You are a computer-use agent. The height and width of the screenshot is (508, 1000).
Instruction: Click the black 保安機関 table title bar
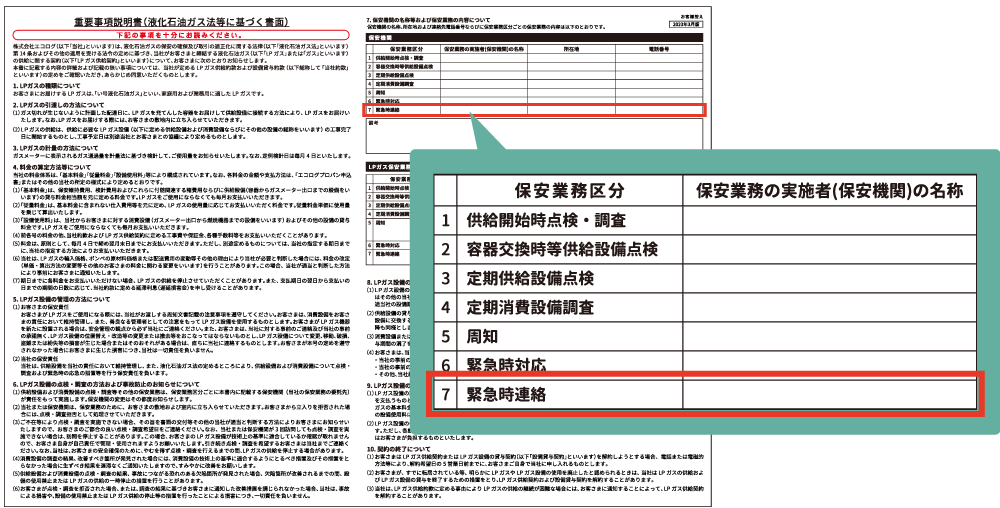coord(535,38)
